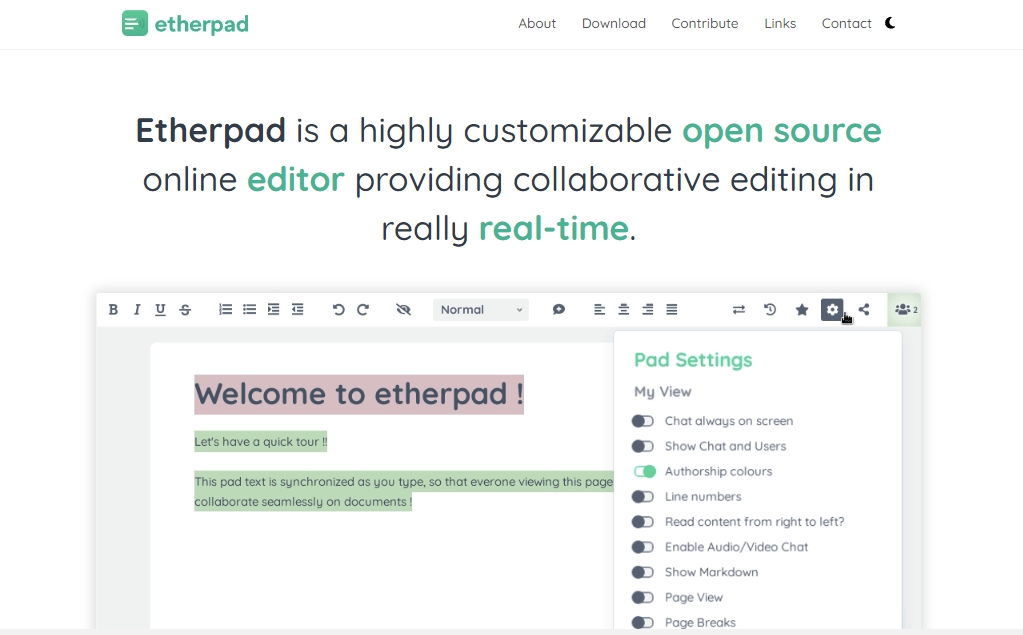Open import/export with the arrows icon

(x=739, y=309)
